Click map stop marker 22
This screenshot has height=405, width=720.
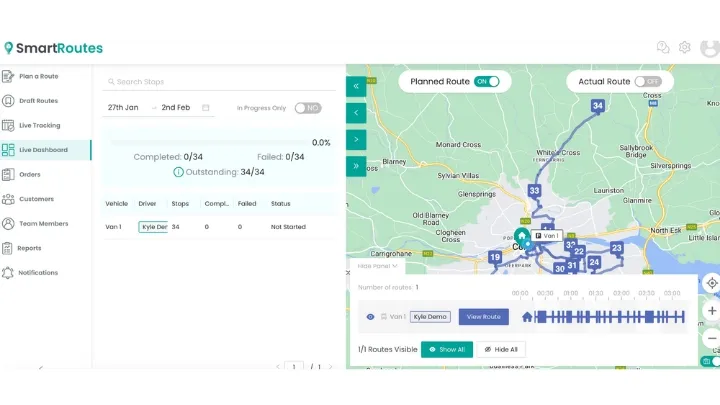click(x=579, y=252)
